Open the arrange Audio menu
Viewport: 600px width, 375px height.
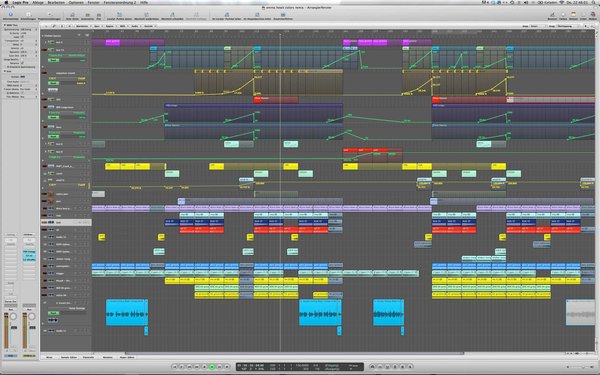pyautogui.click(x=135, y=26)
